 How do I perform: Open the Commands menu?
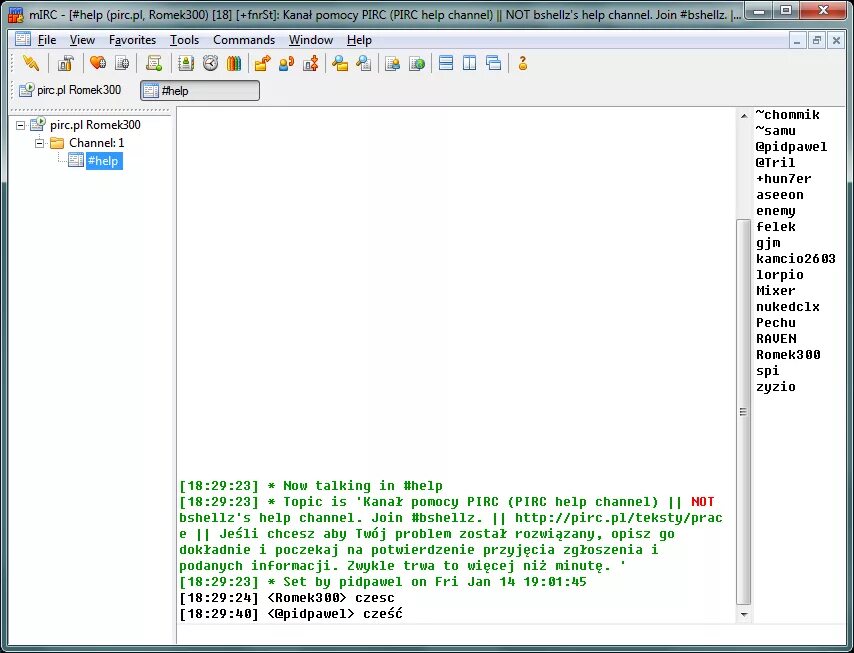point(244,40)
